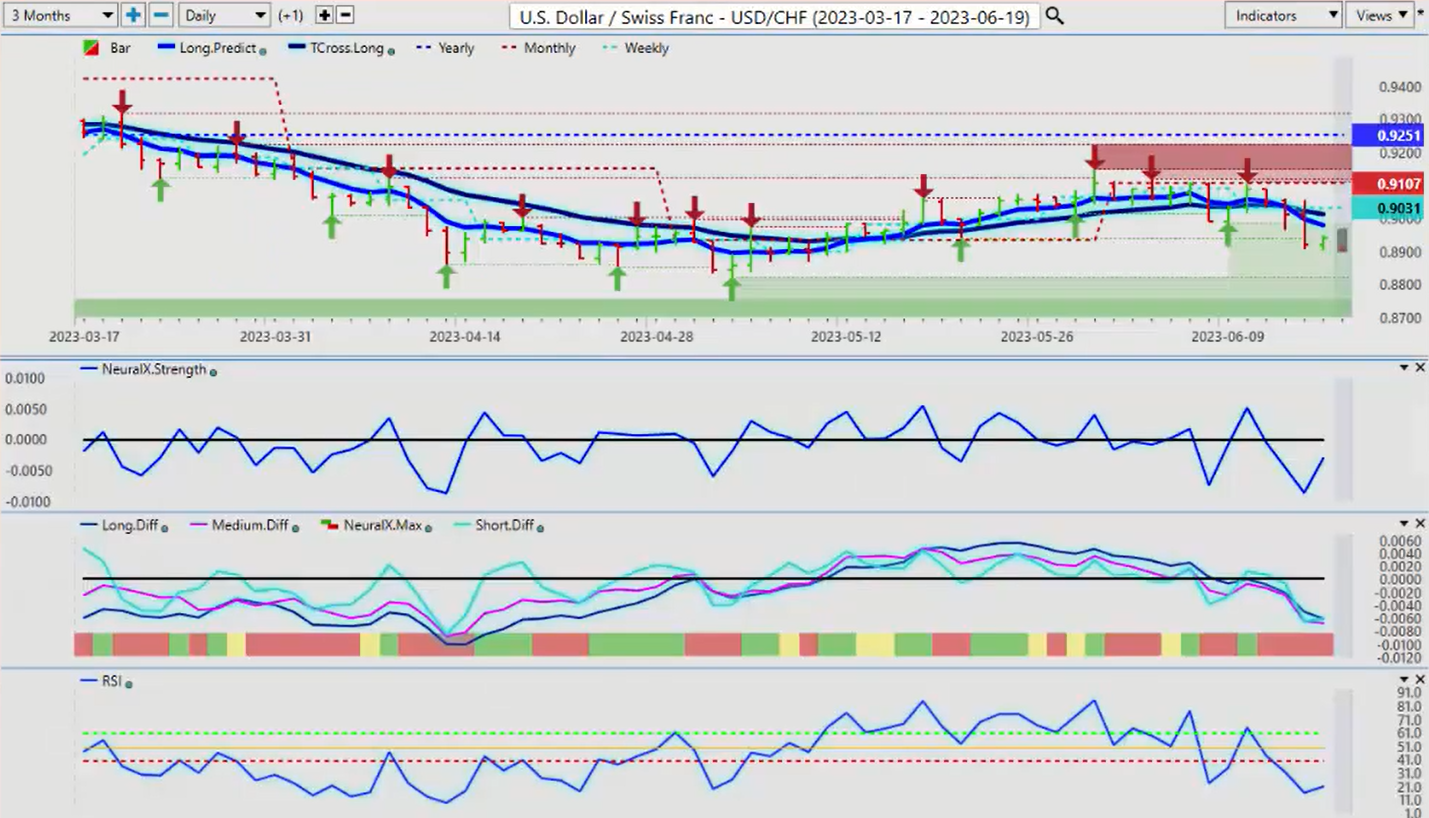Click settings dot beside NeuralX.Strength label
This screenshot has height=818, width=1429.
(214, 371)
